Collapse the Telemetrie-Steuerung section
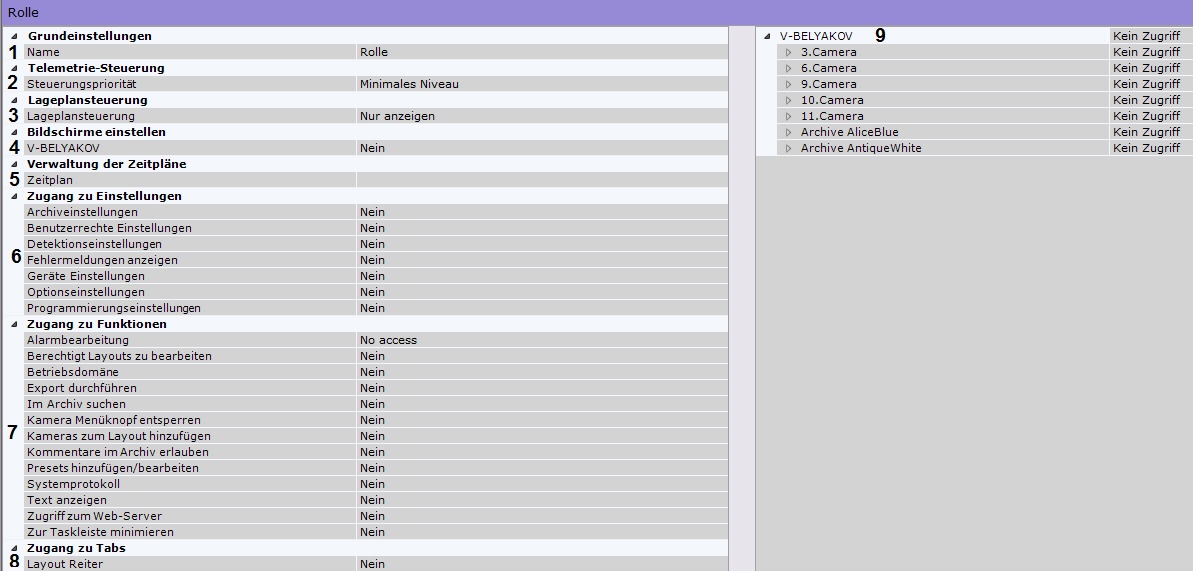 pyautogui.click(x=14, y=68)
